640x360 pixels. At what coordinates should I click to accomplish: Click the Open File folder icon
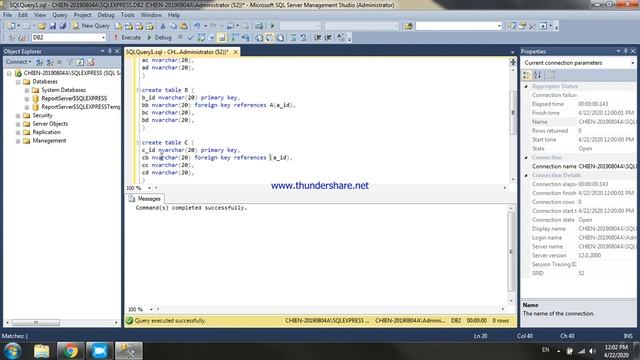click(41, 26)
